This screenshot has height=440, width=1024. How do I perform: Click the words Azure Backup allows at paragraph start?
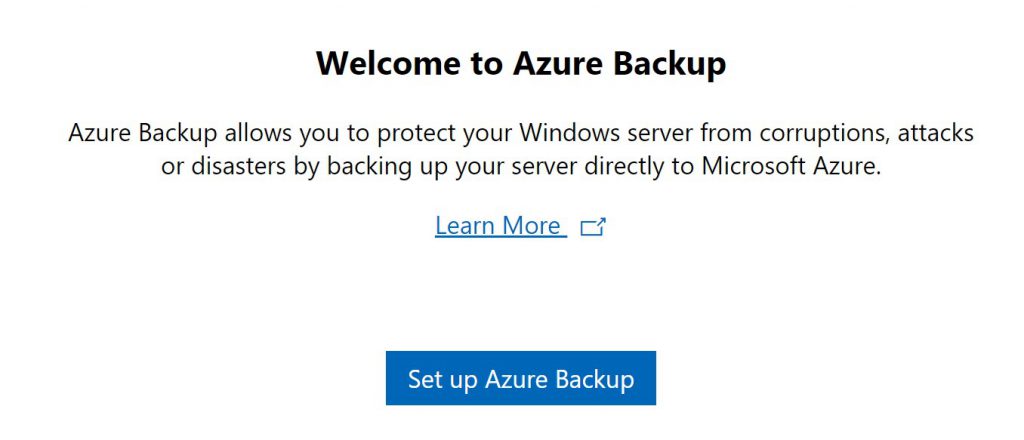[178, 133]
